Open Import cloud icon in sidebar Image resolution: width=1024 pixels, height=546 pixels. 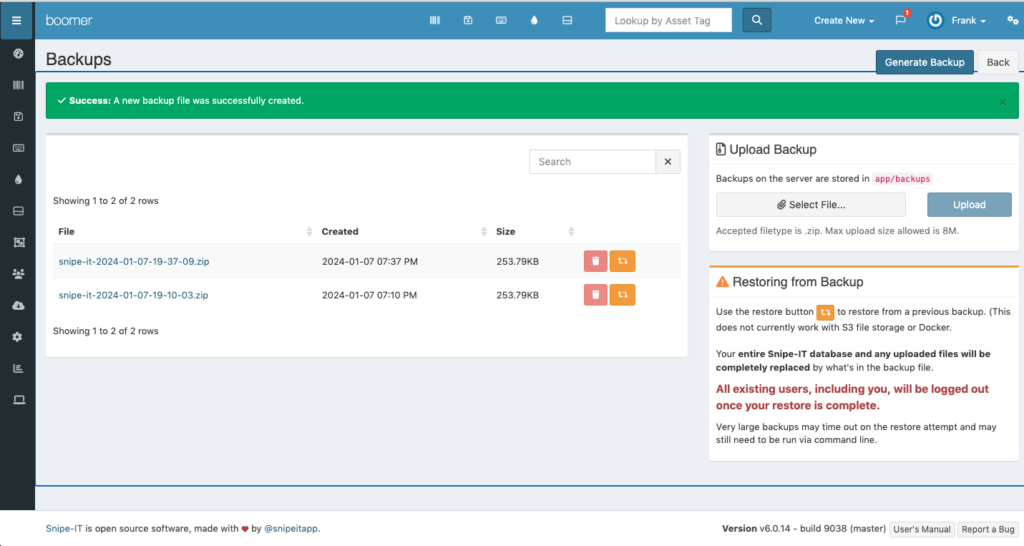click(x=18, y=305)
